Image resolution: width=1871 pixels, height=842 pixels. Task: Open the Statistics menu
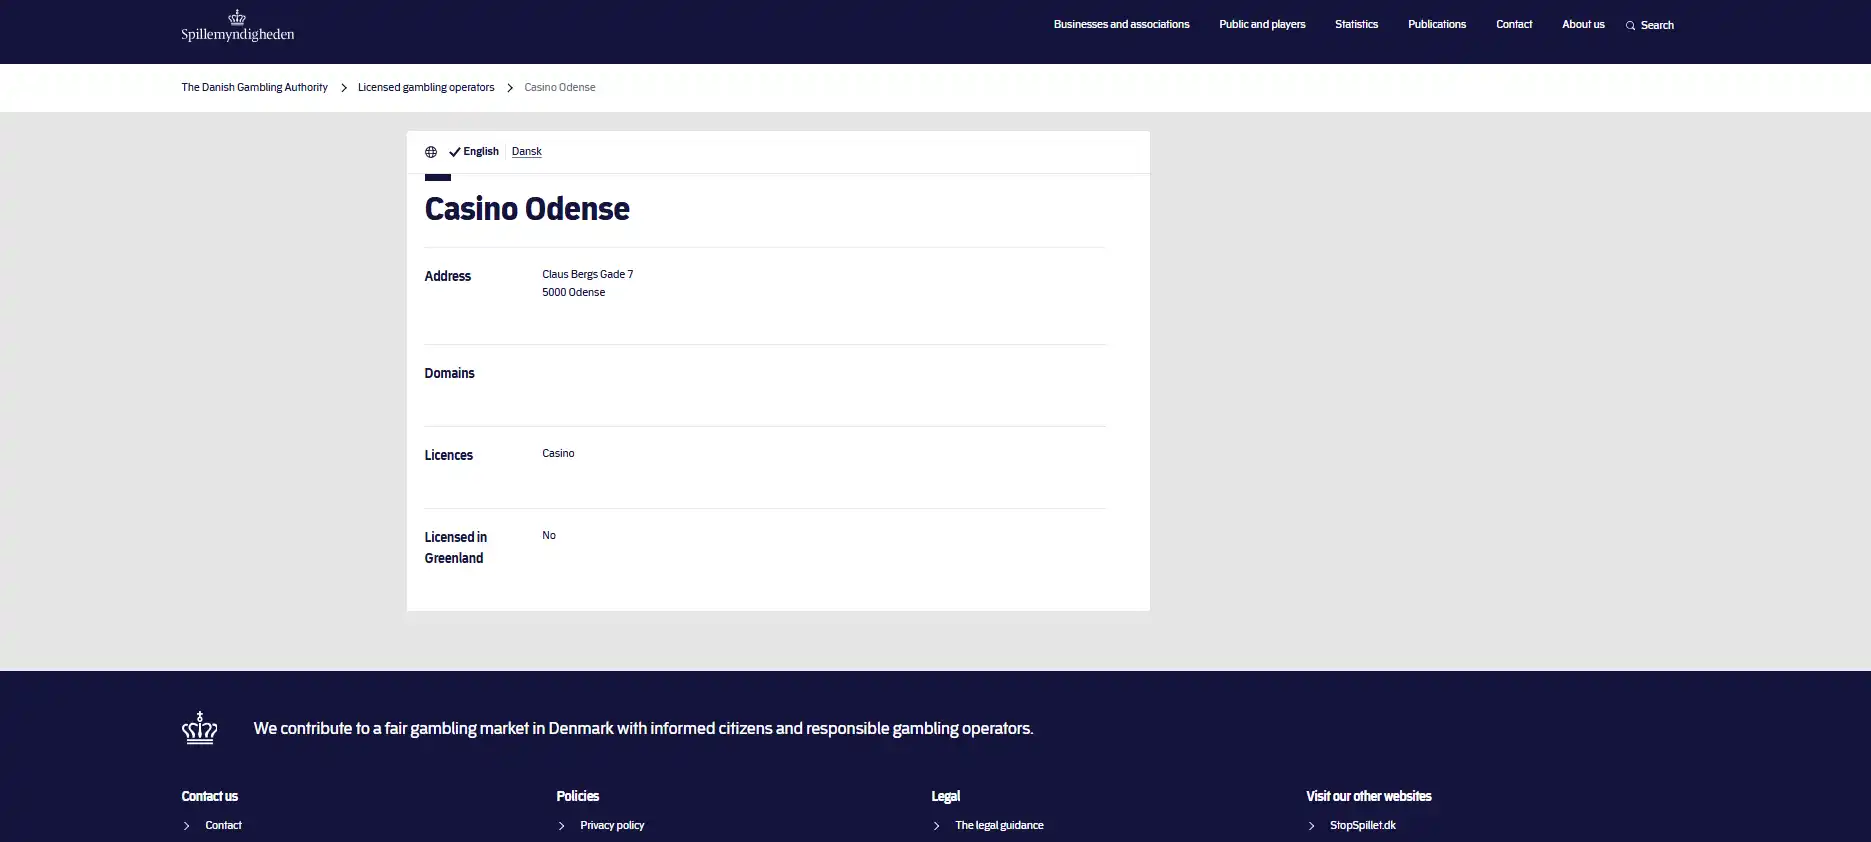pyautogui.click(x=1356, y=24)
